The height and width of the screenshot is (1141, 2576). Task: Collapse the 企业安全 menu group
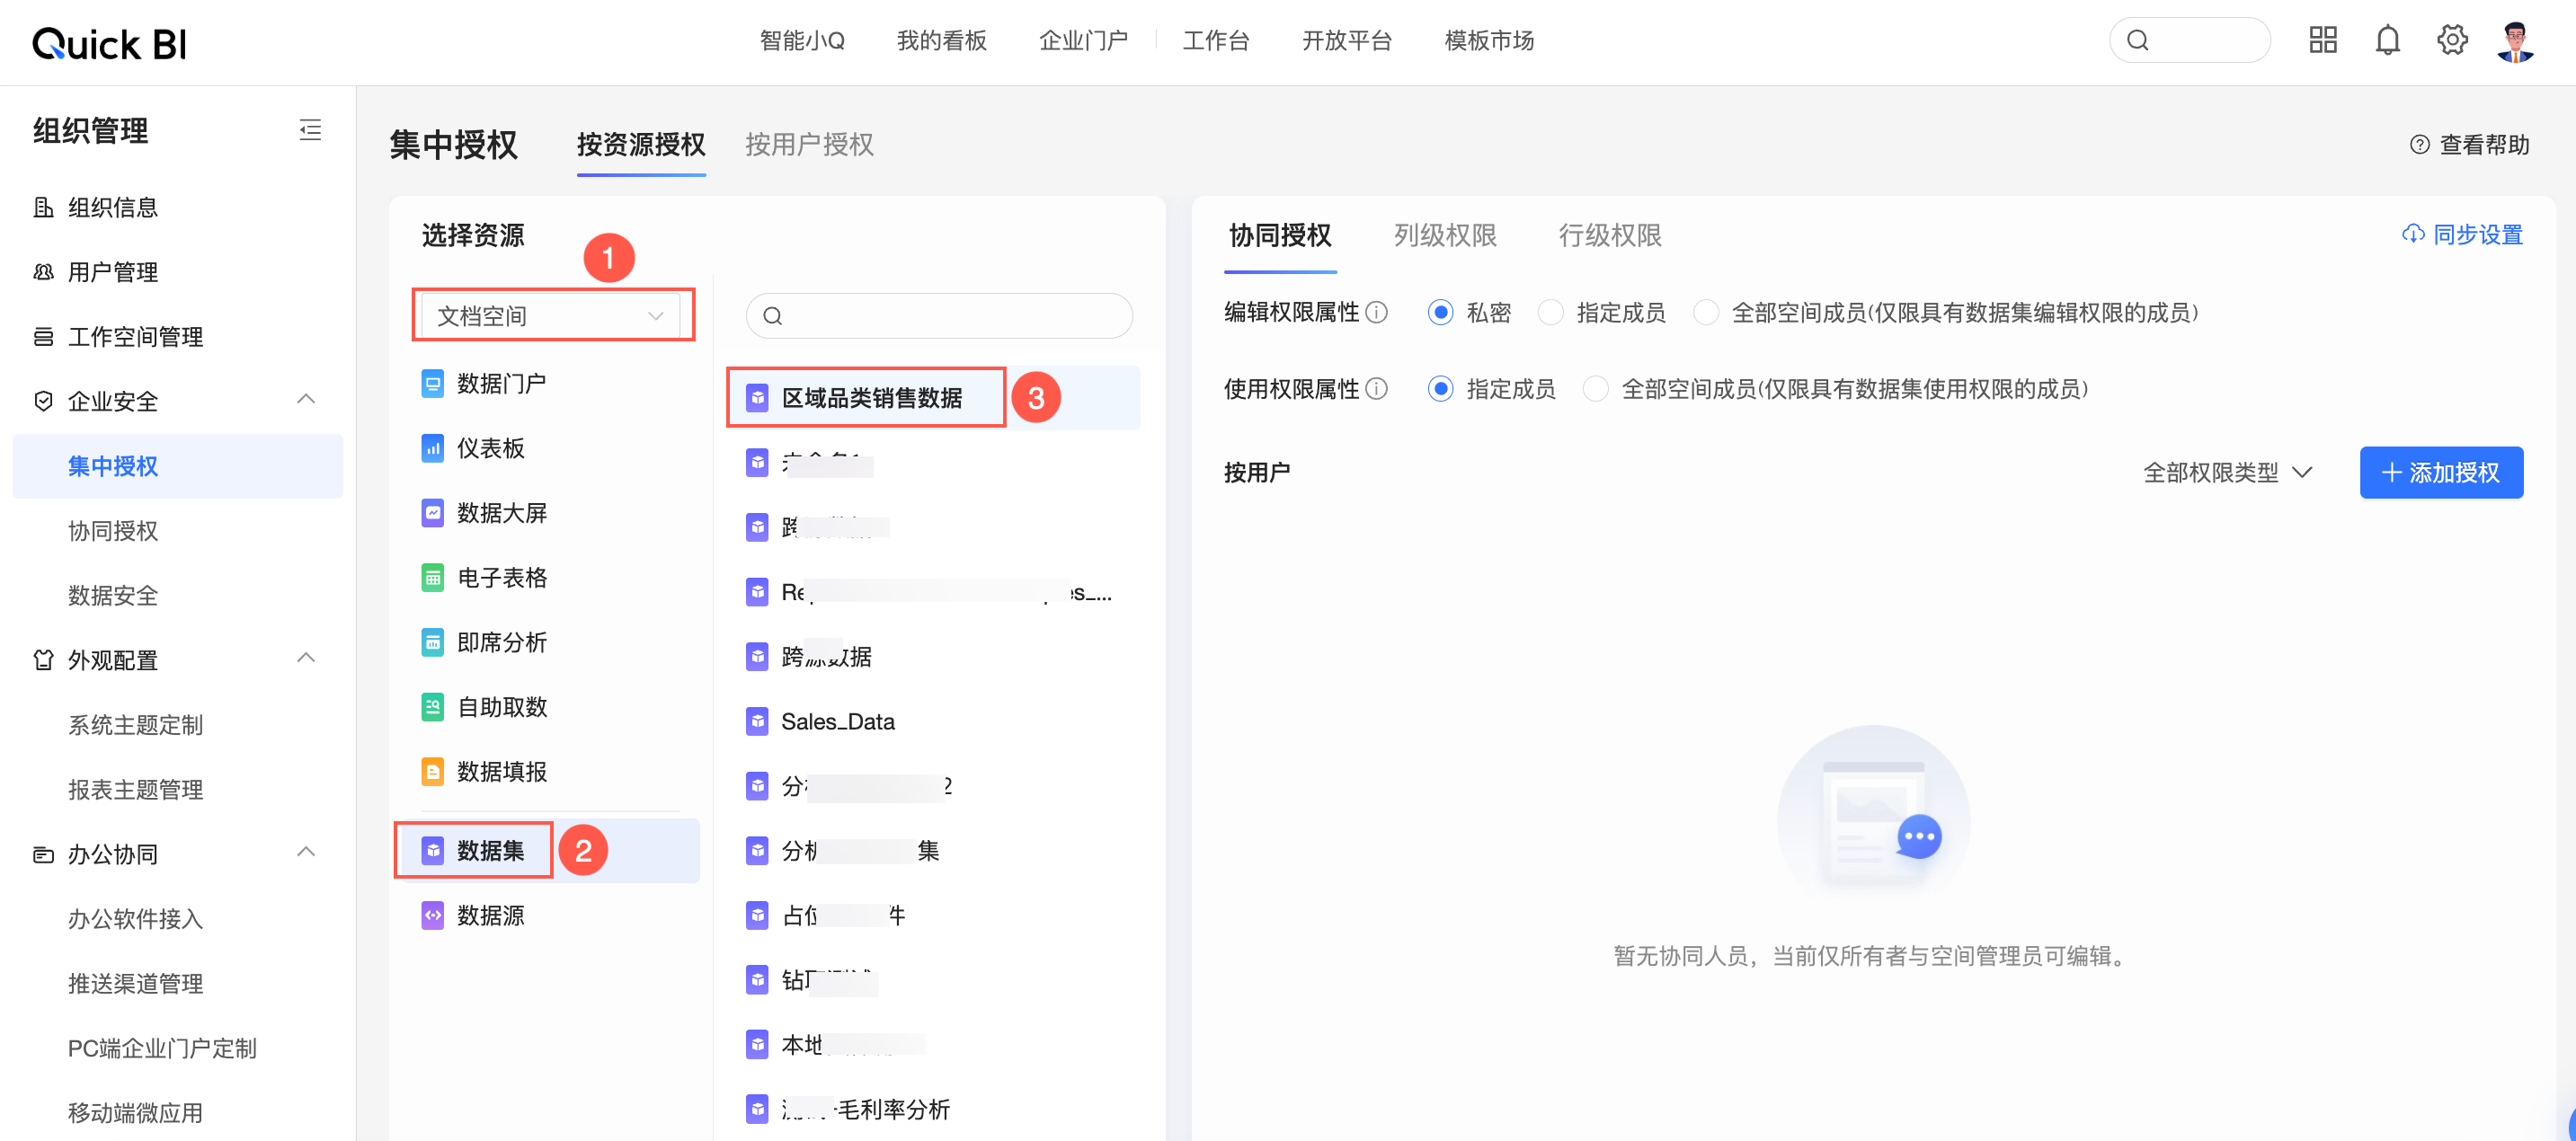[x=307, y=400]
